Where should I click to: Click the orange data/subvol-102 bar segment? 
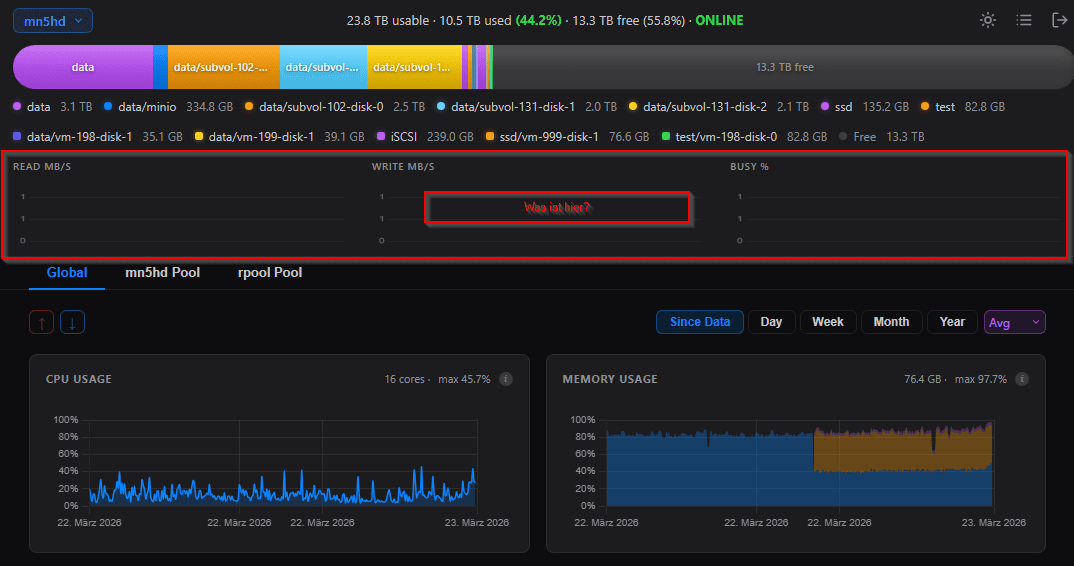click(223, 67)
